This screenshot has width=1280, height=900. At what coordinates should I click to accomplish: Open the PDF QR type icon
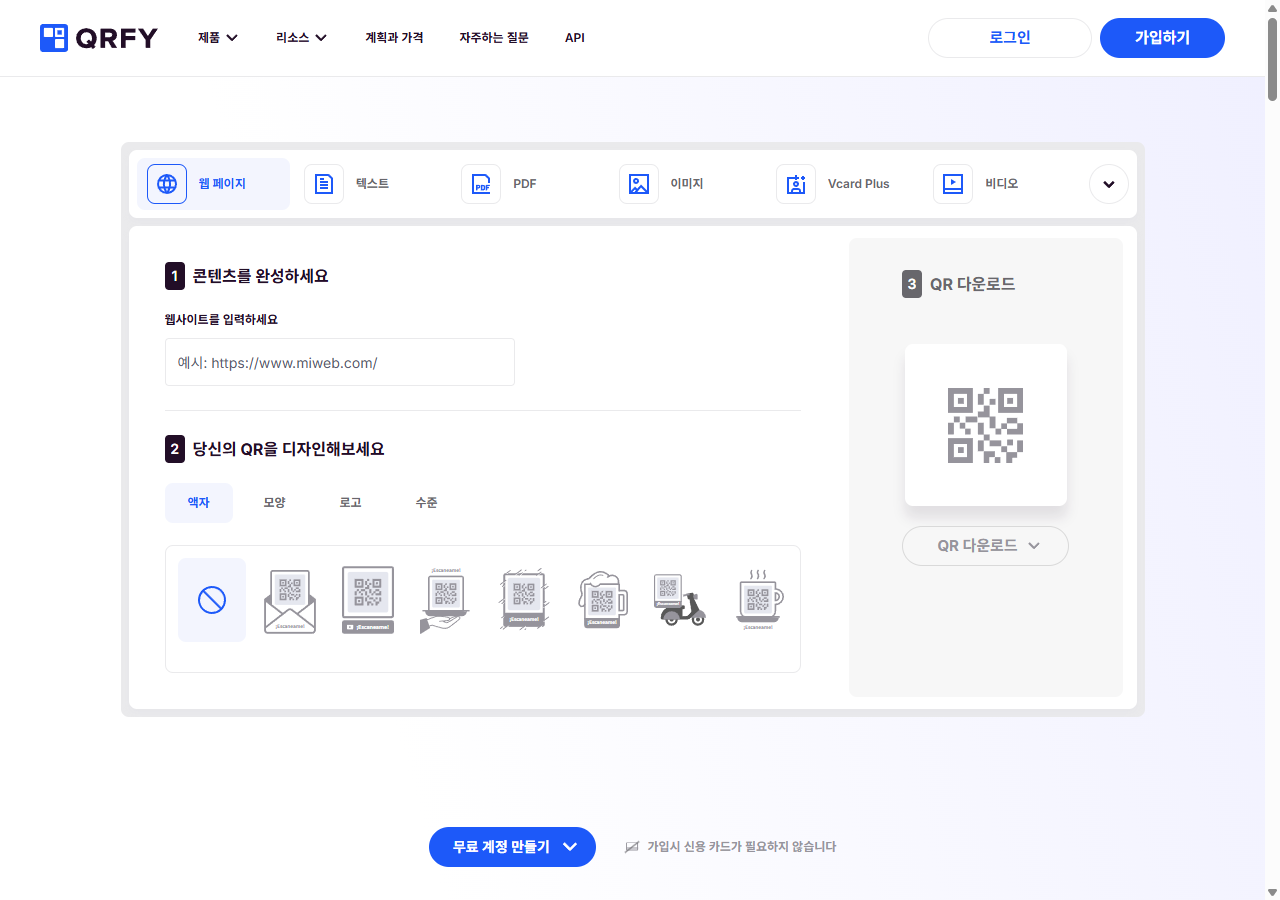pyautogui.click(x=481, y=183)
